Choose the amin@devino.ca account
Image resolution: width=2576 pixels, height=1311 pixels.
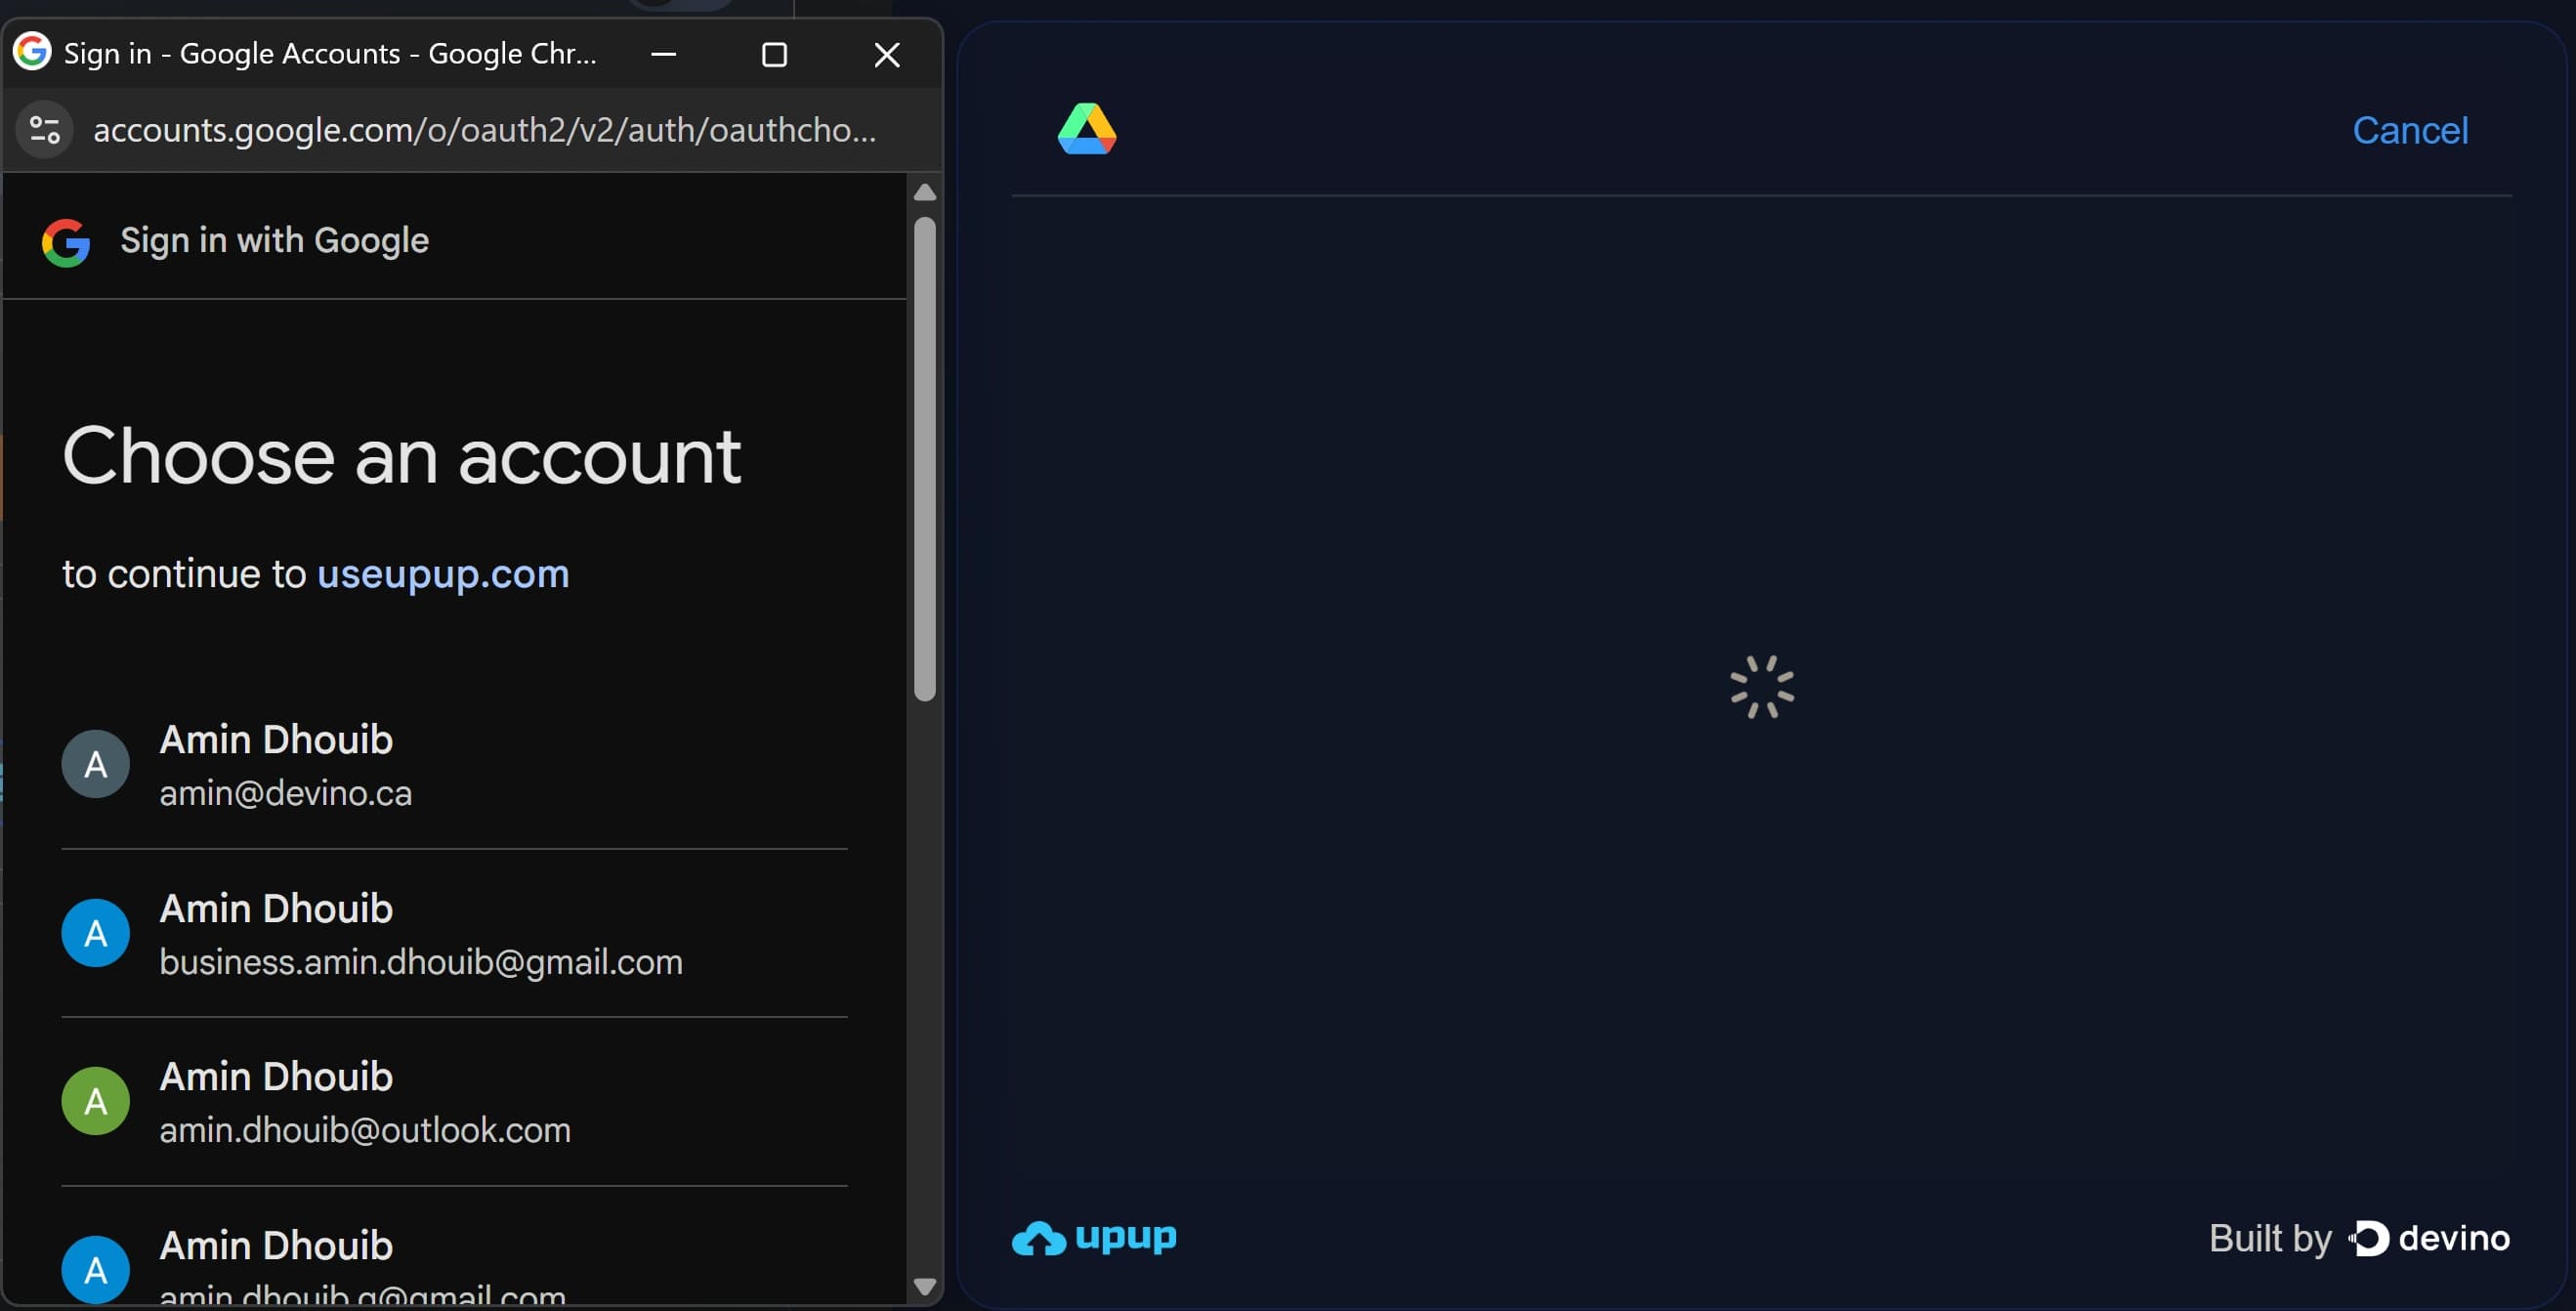454,765
